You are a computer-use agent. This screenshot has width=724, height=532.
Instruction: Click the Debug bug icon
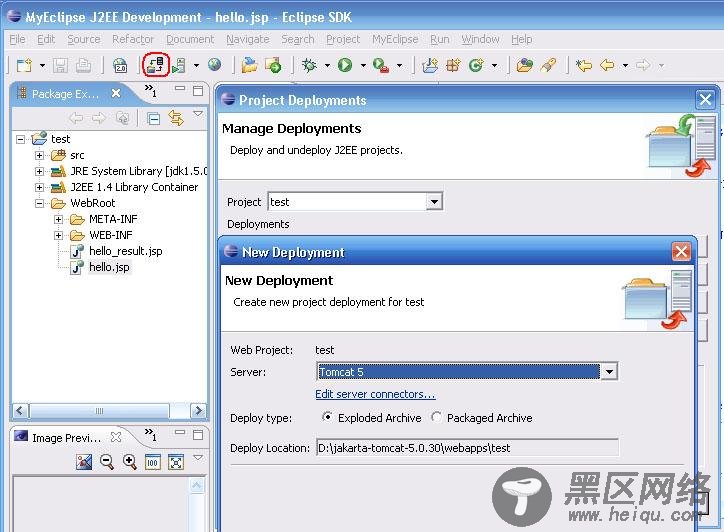(x=309, y=65)
